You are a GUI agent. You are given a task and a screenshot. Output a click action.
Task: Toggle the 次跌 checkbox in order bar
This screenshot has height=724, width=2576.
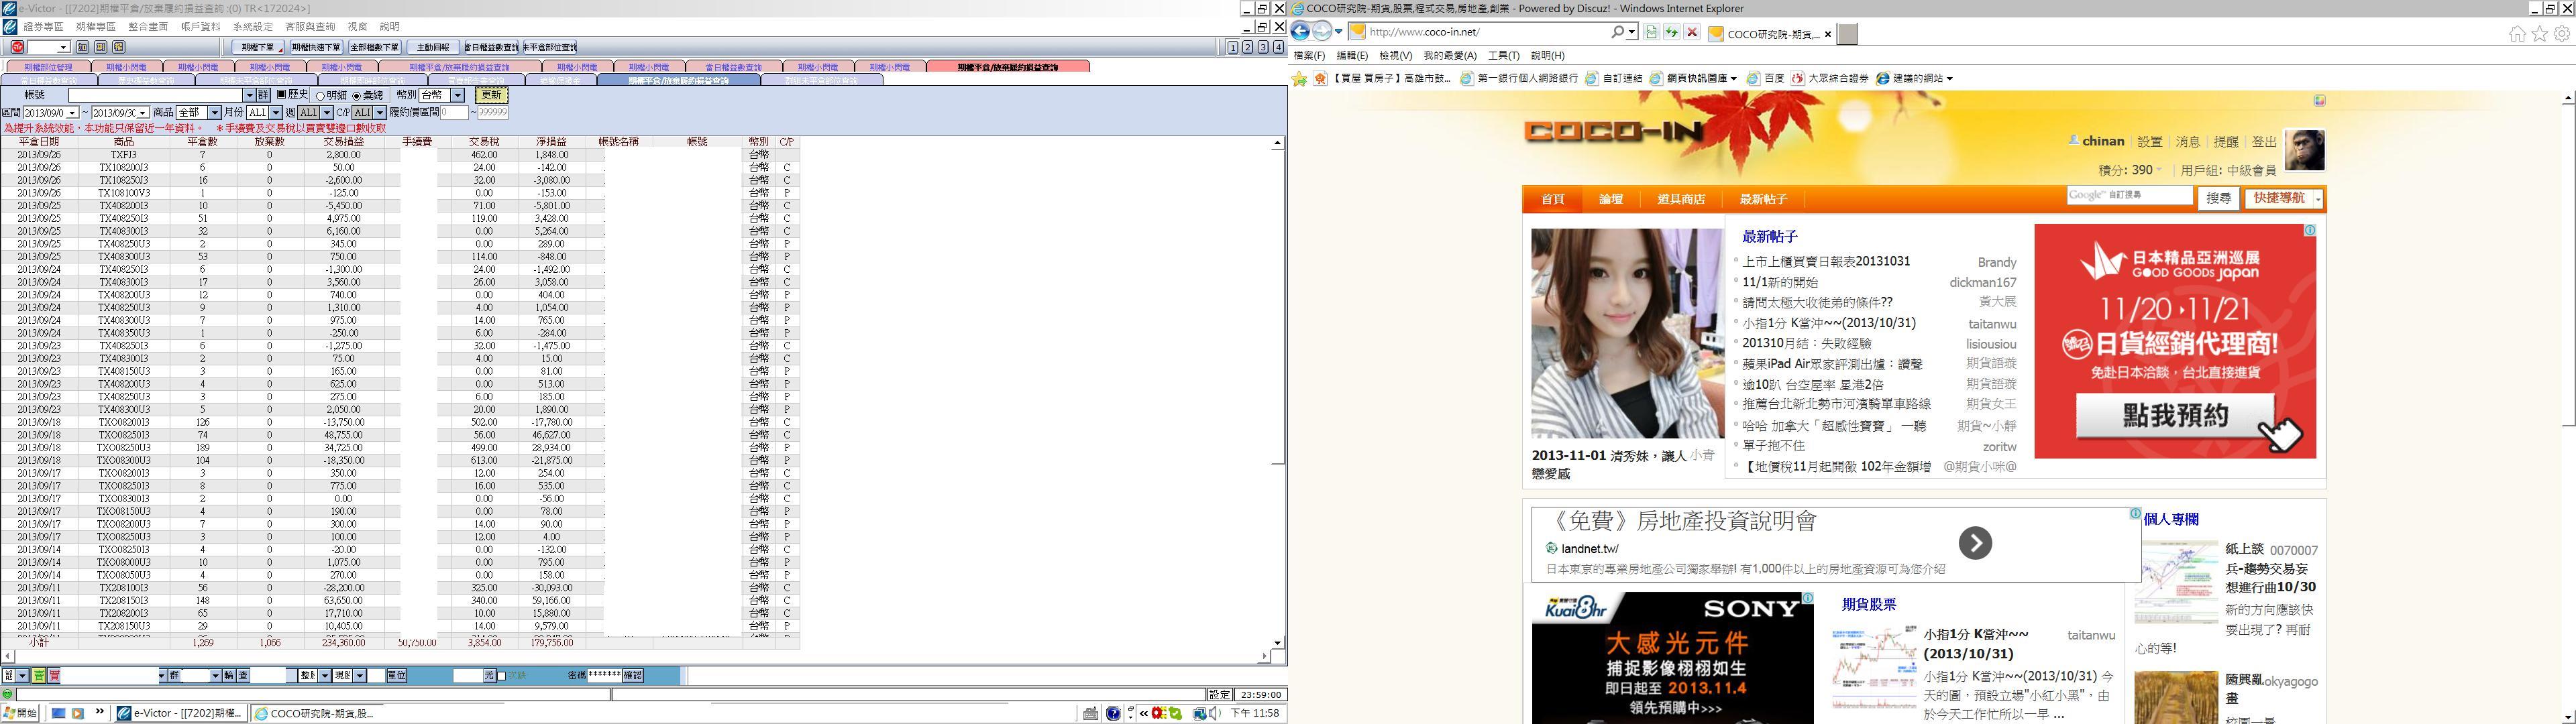coord(502,676)
